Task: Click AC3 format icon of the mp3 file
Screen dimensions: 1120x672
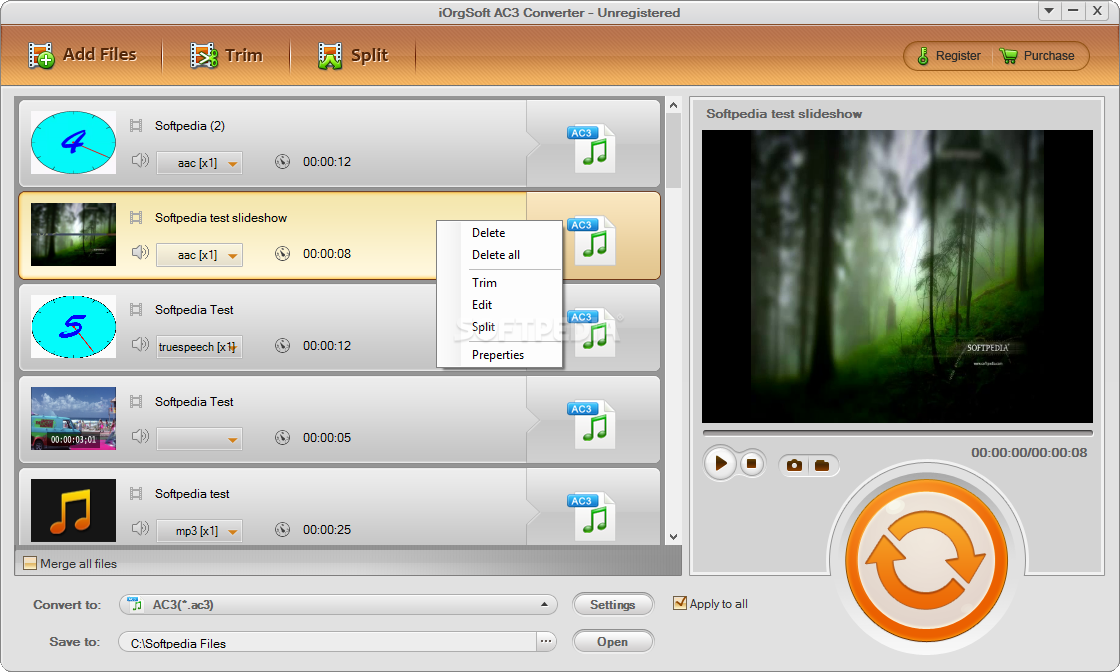Action: [591, 516]
